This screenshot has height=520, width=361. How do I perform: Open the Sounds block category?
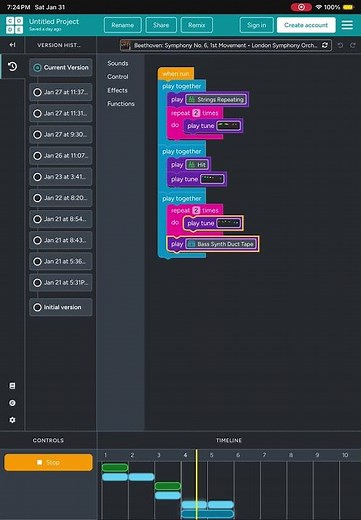(x=118, y=63)
